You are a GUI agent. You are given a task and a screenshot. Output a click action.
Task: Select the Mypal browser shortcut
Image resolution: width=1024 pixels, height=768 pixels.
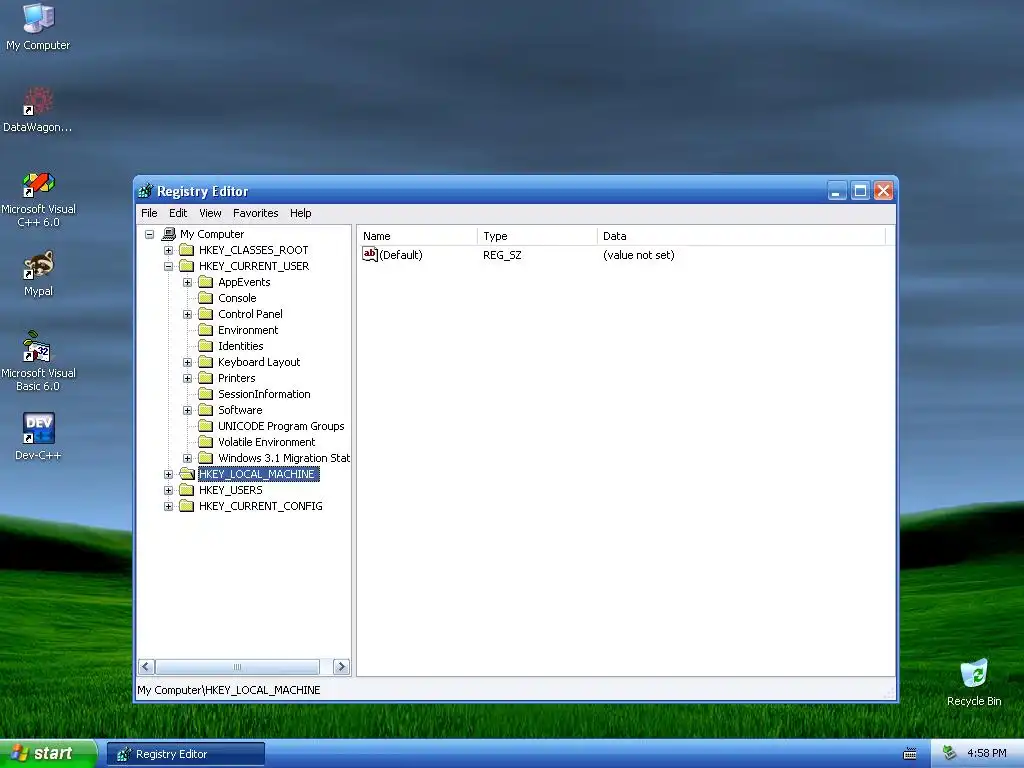38,274
